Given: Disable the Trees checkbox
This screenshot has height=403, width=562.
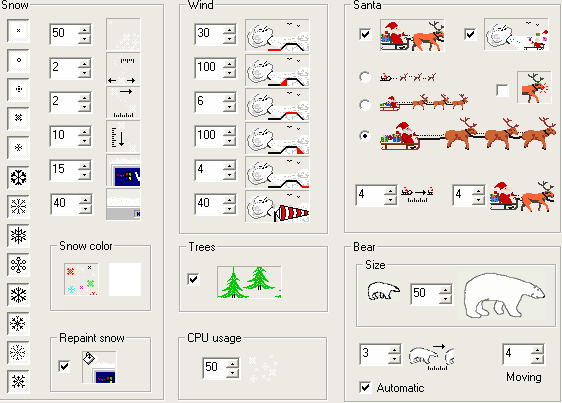Looking at the screenshot, I should (x=194, y=279).
